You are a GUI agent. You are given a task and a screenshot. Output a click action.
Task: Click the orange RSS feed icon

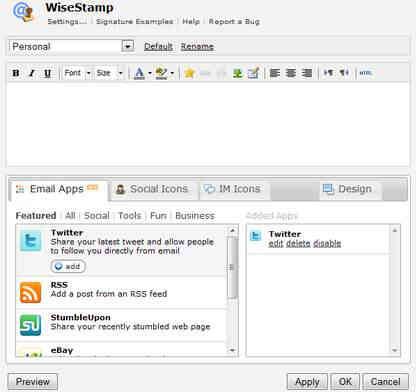(30, 292)
